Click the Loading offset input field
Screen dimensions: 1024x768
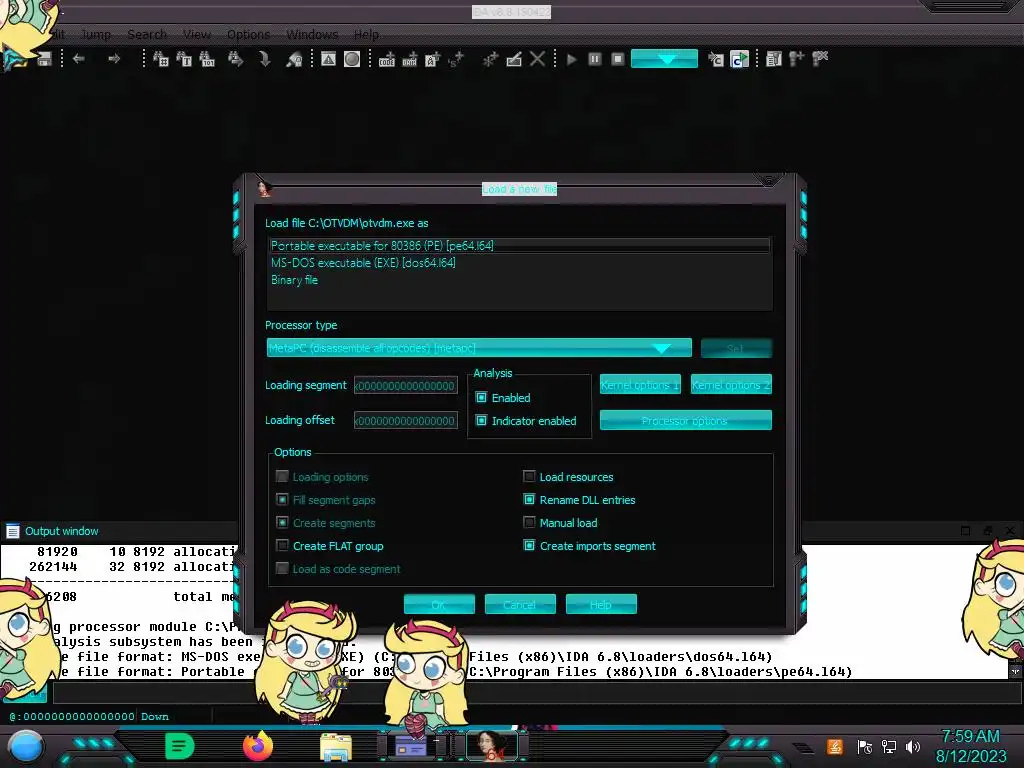[x=406, y=421]
